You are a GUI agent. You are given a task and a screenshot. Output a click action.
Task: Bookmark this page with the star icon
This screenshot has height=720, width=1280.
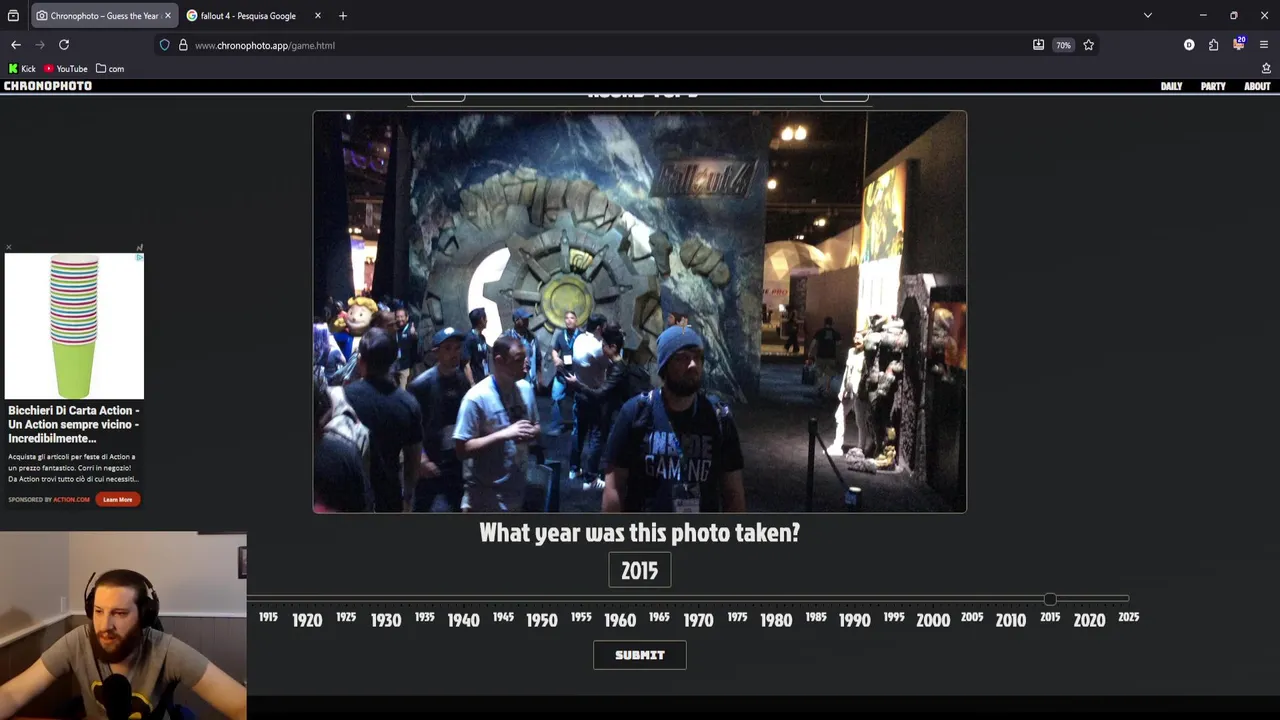click(x=1088, y=45)
